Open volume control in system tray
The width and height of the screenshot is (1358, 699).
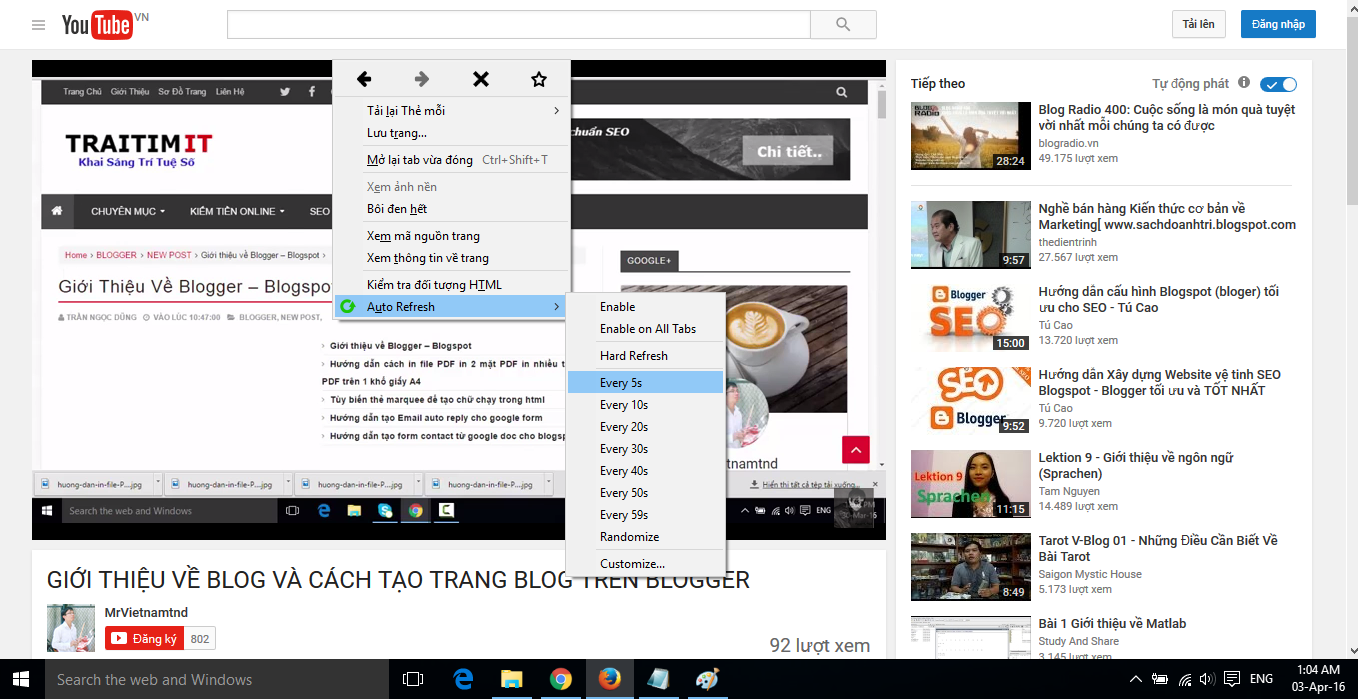[1209, 679]
